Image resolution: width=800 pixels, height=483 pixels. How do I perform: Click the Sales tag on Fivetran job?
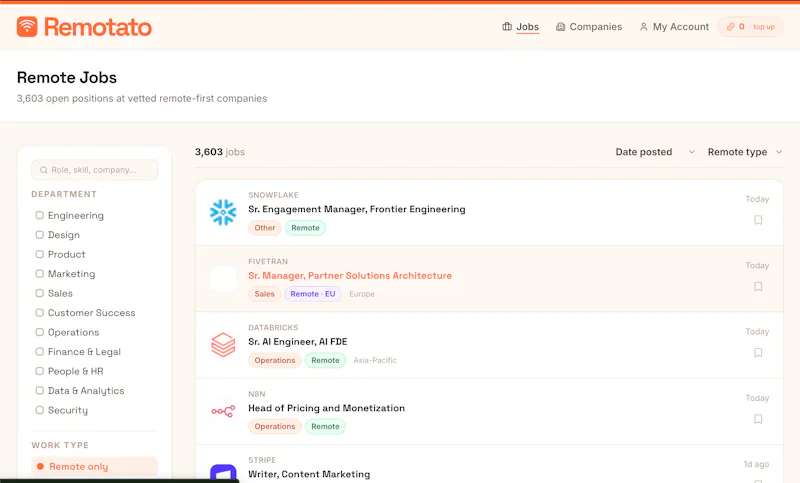click(x=264, y=294)
